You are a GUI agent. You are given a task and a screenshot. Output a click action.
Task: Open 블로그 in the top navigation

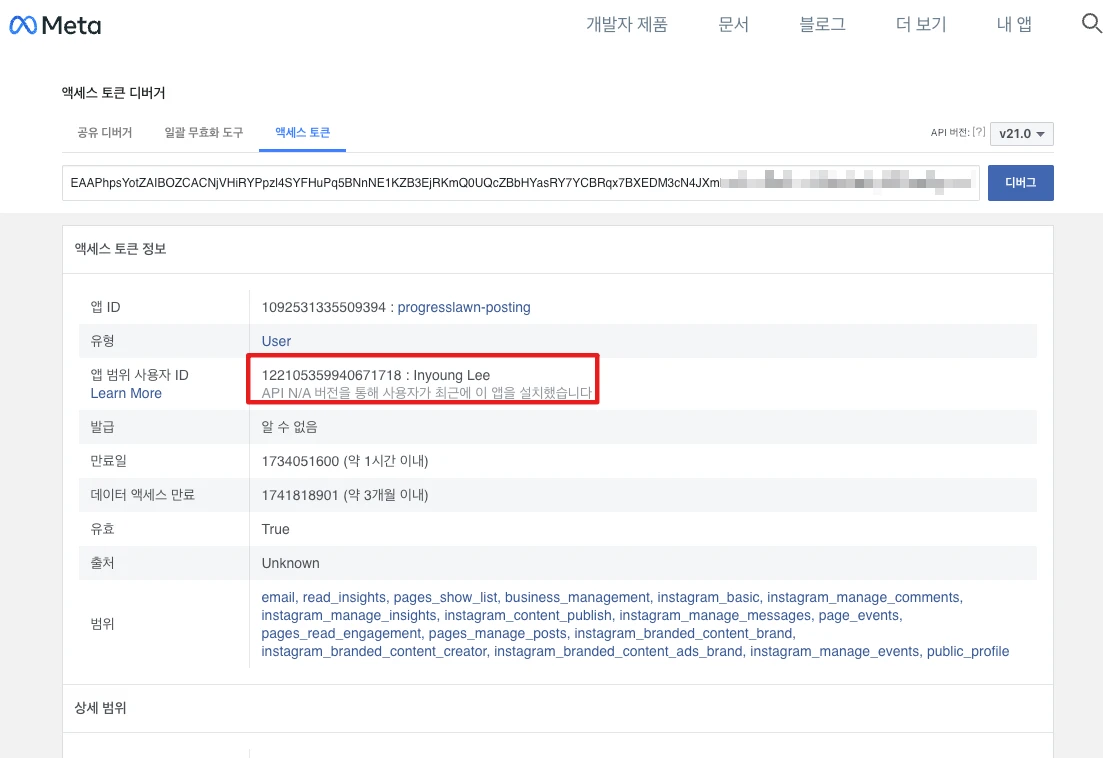(x=822, y=25)
